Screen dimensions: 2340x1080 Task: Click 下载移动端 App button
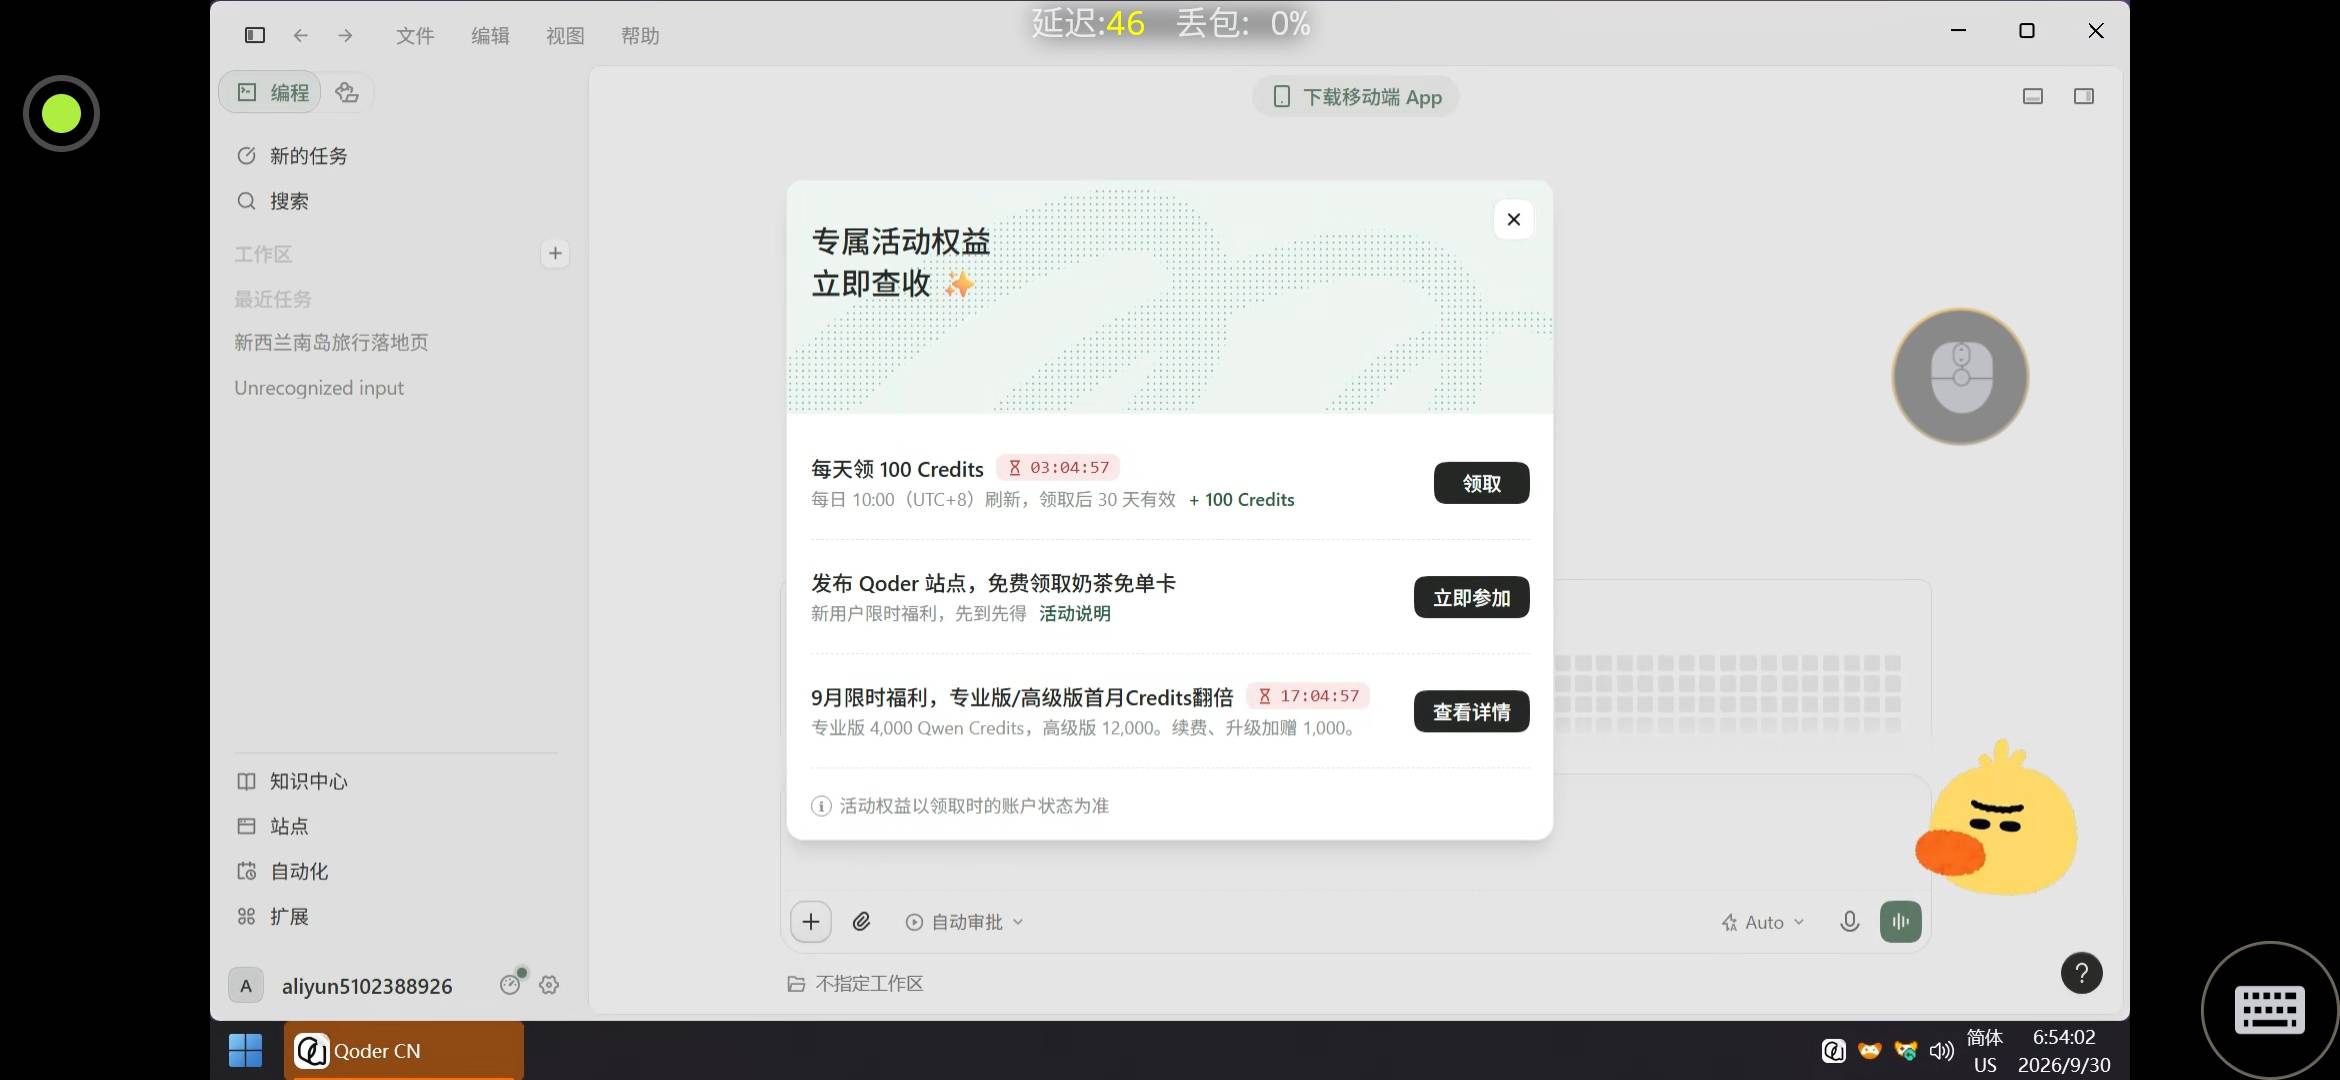pyautogui.click(x=1356, y=97)
